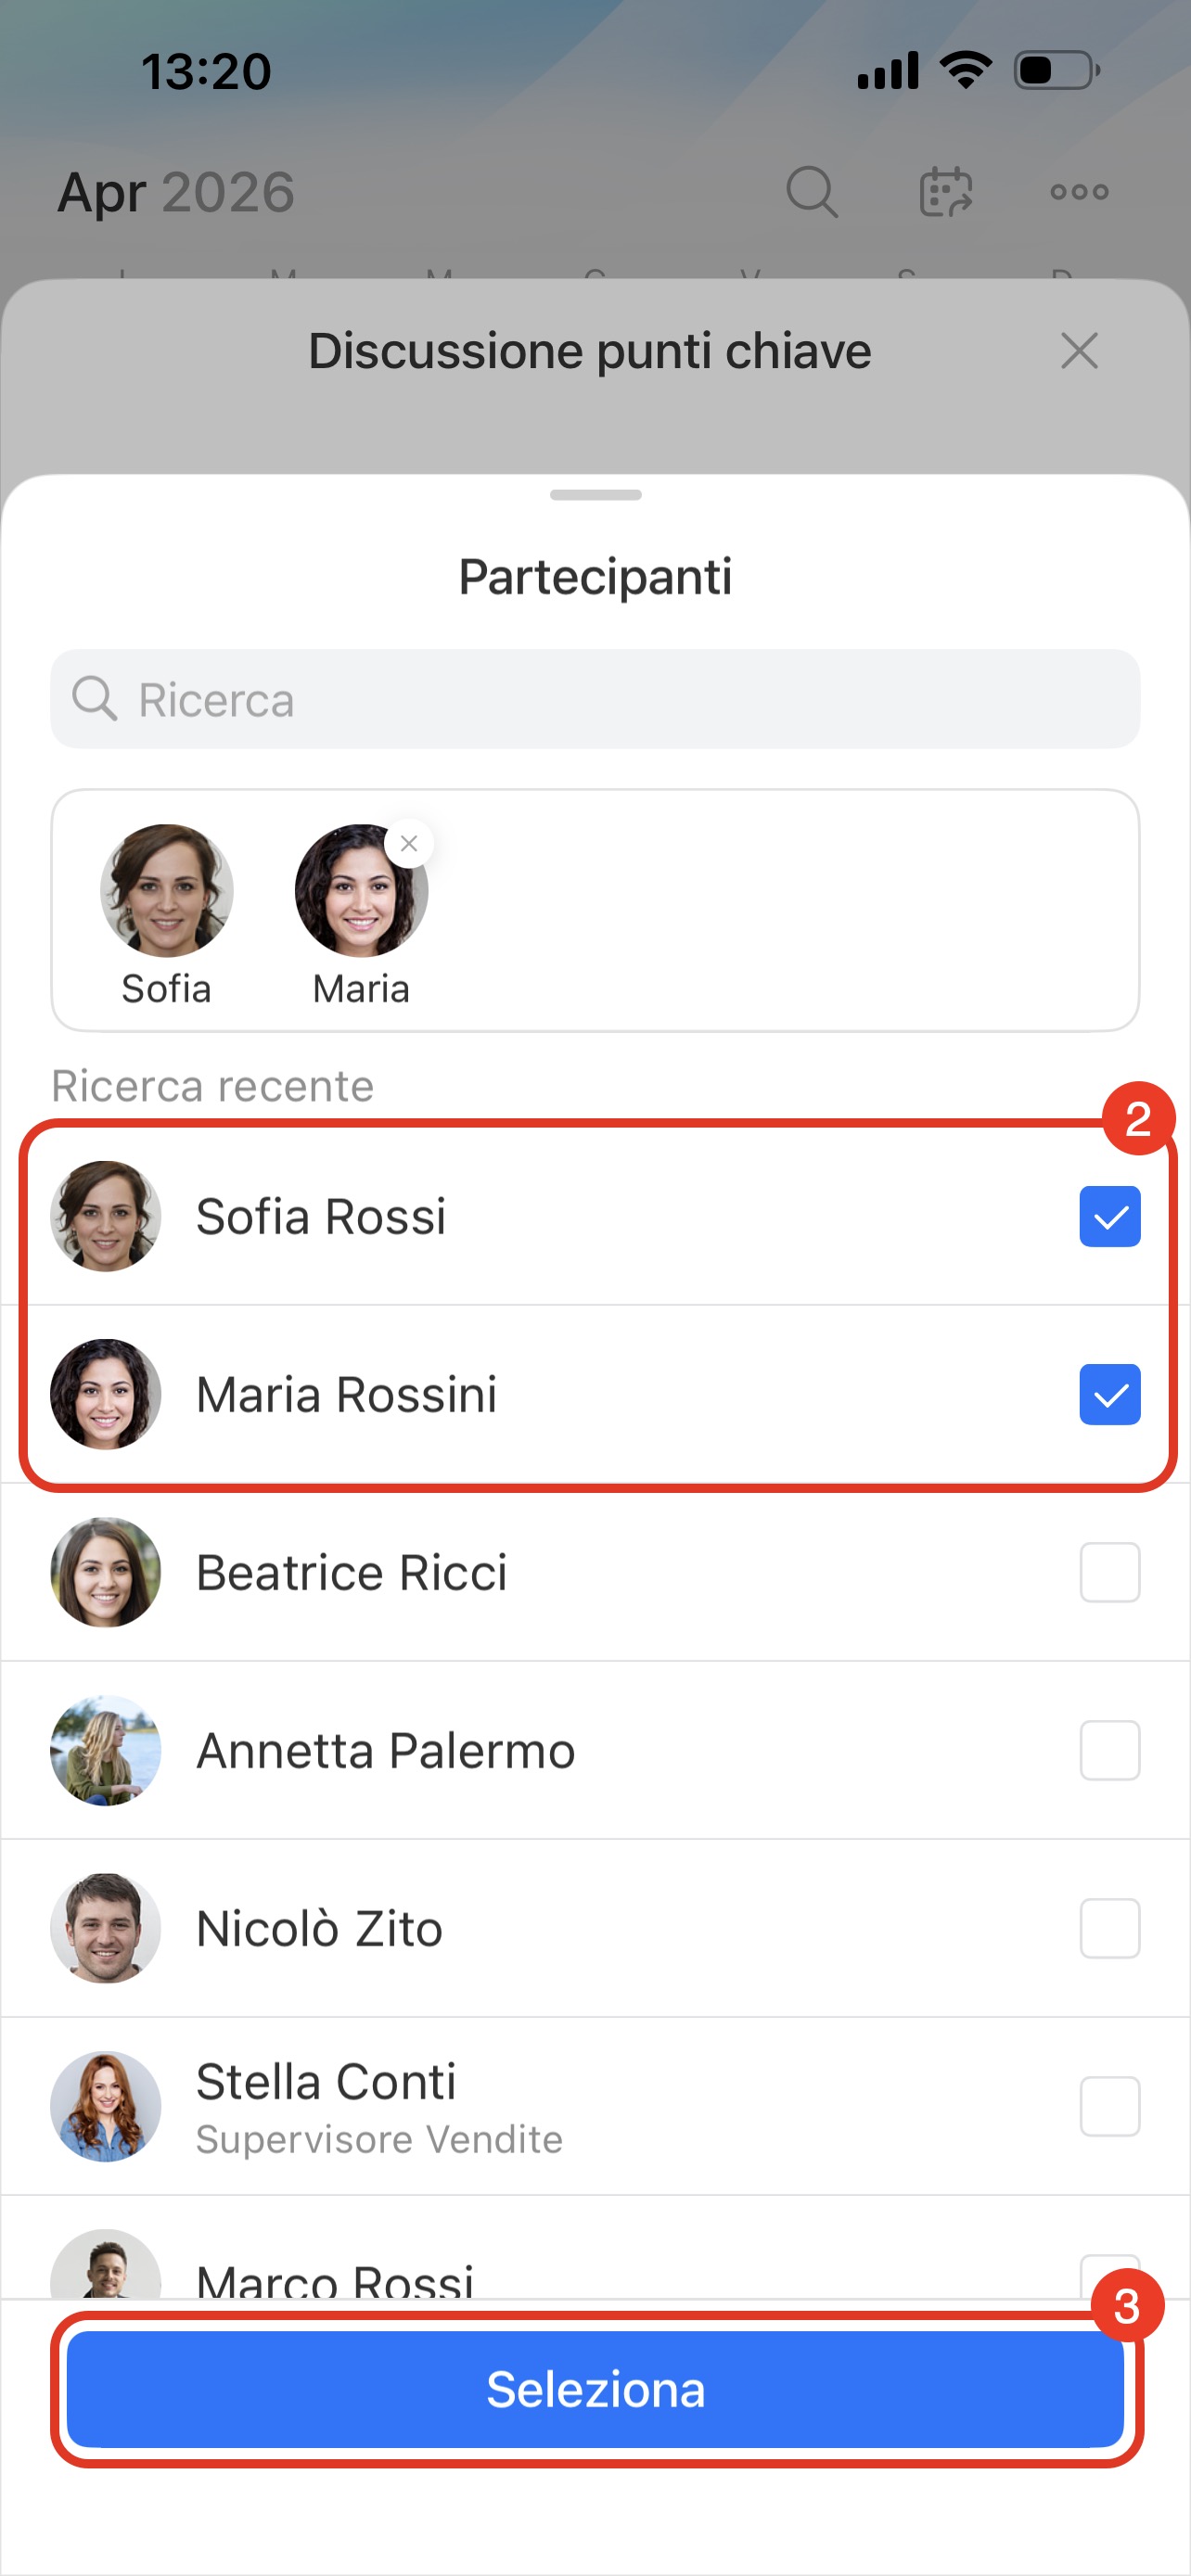
Task: Close the Discussione punti chiave panel
Action: point(1079,351)
